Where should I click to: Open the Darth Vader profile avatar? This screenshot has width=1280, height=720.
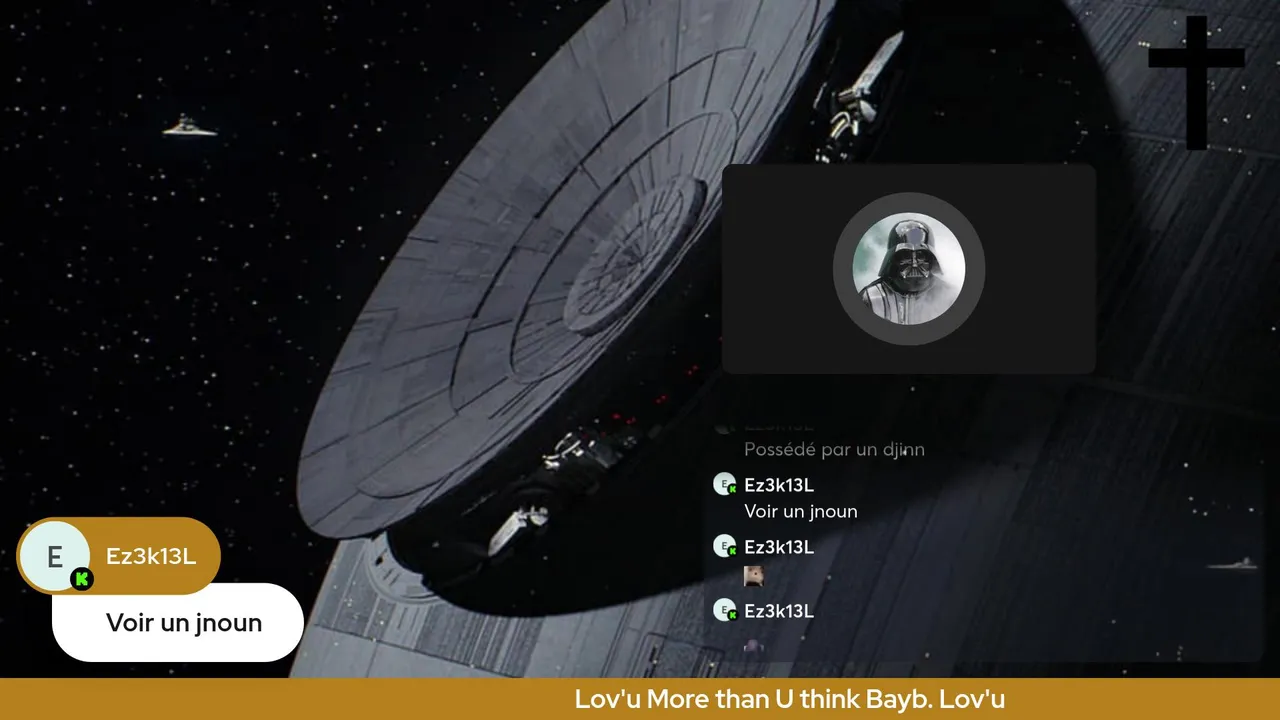[909, 269]
